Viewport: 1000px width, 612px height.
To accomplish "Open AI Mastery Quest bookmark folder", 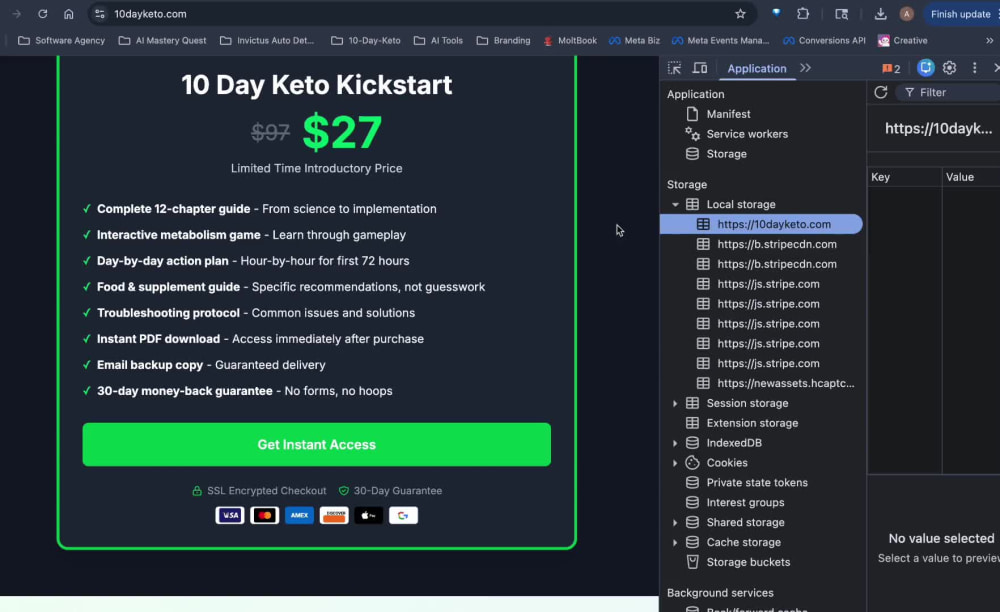I will pos(163,40).
